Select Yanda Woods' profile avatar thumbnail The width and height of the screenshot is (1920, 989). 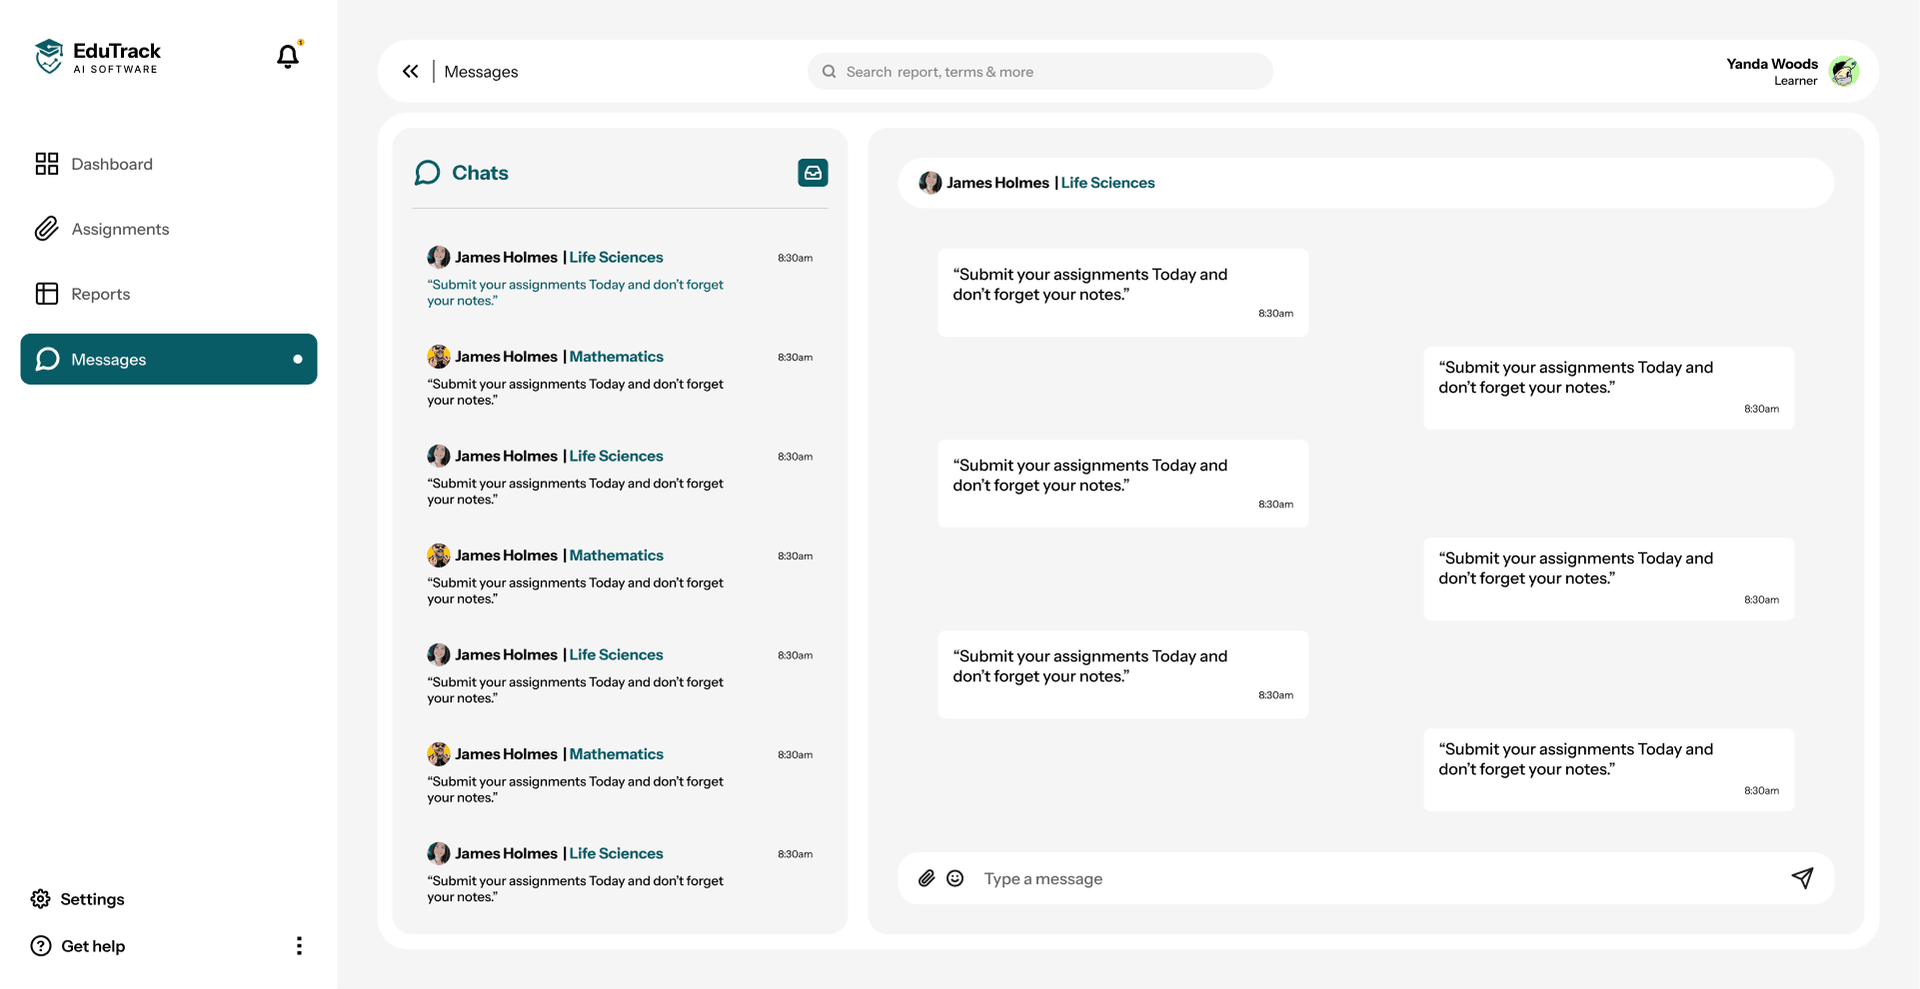pos(1845,71)
